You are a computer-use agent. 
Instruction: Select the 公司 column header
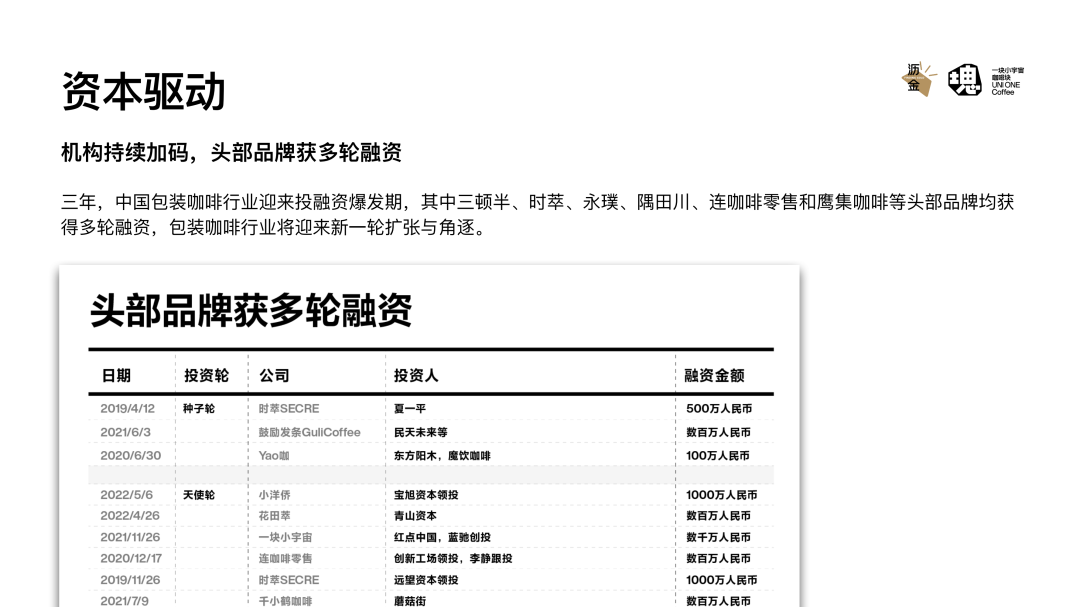tap(274, 376)
